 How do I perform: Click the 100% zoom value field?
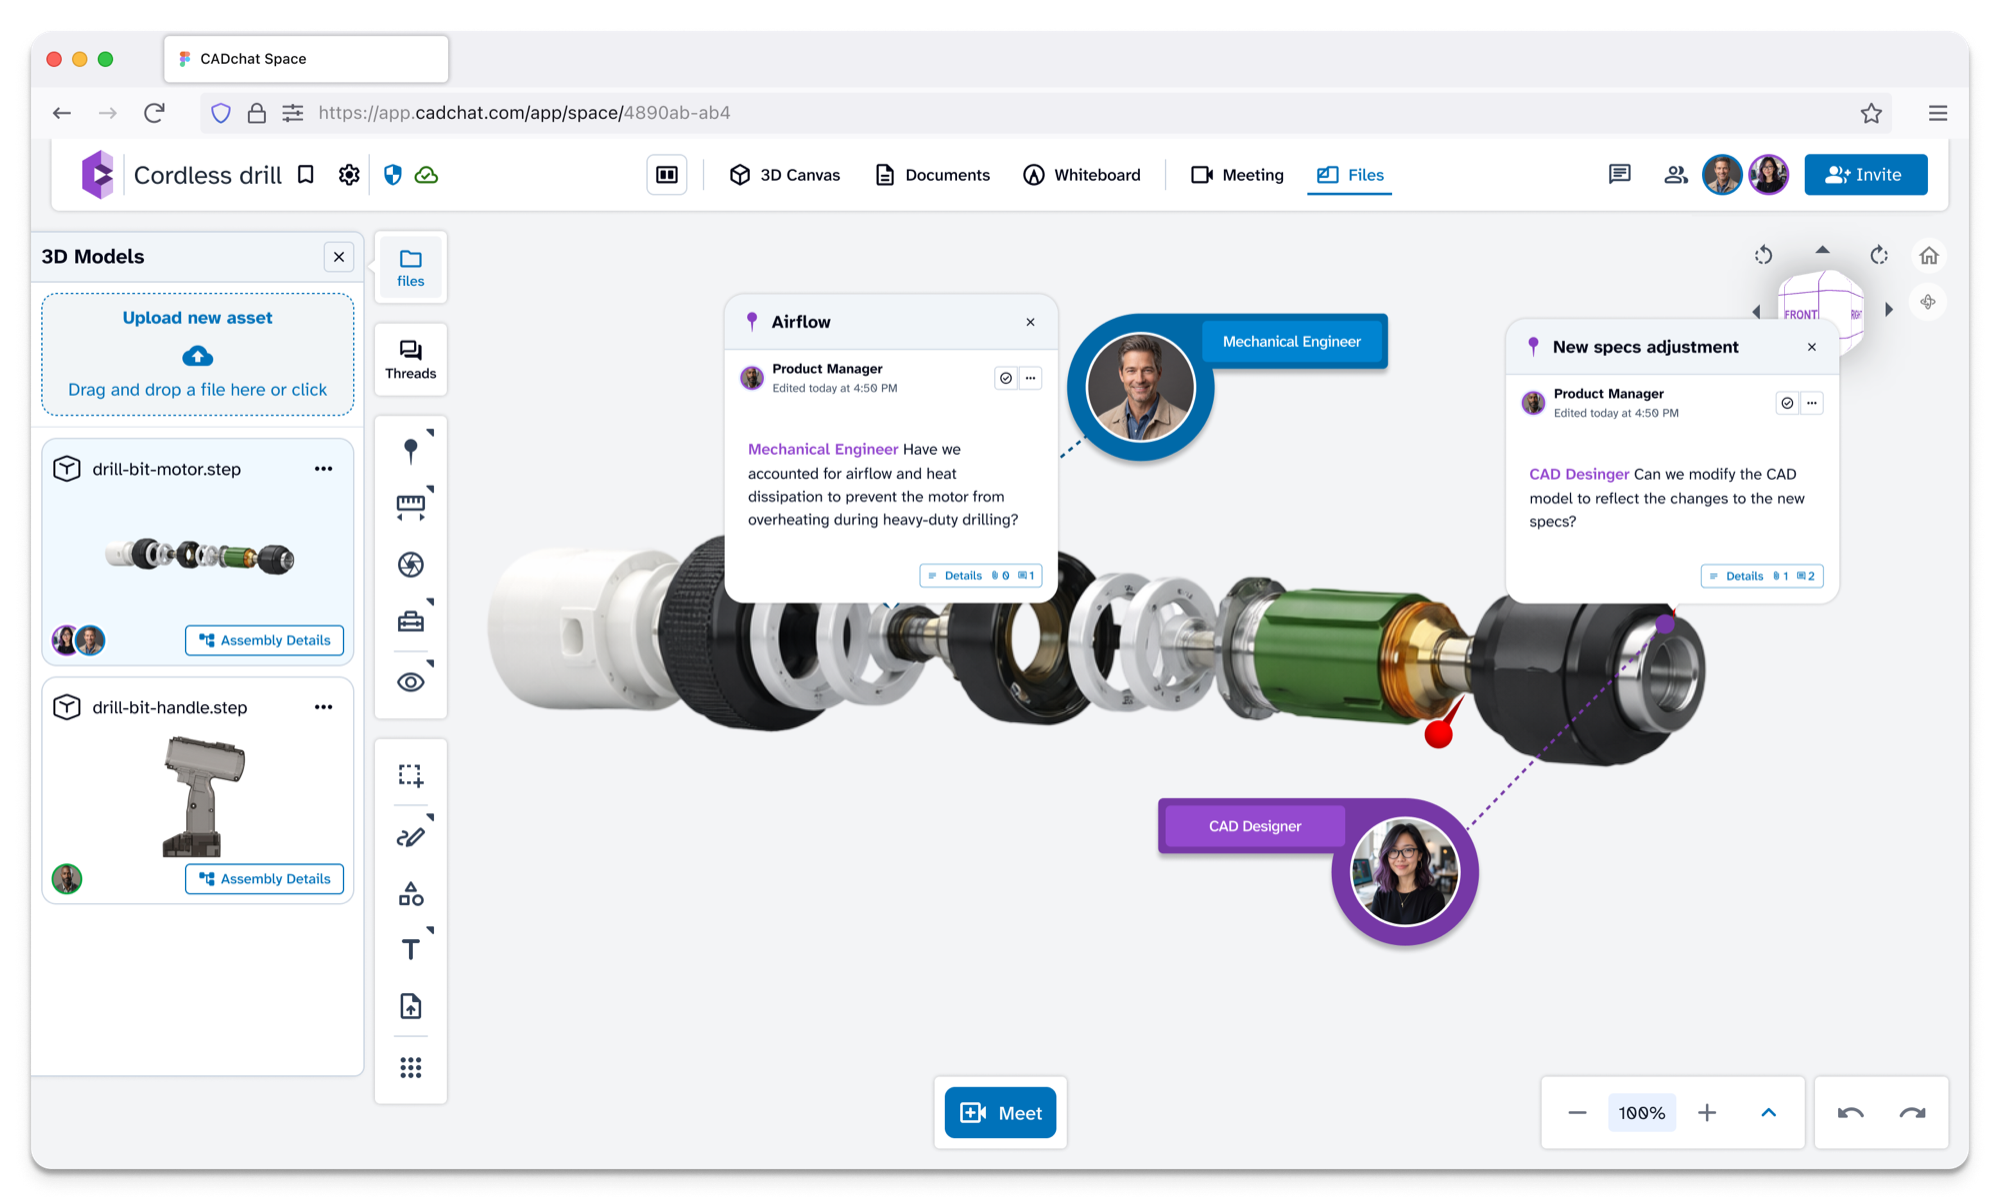(1641, 1113)
